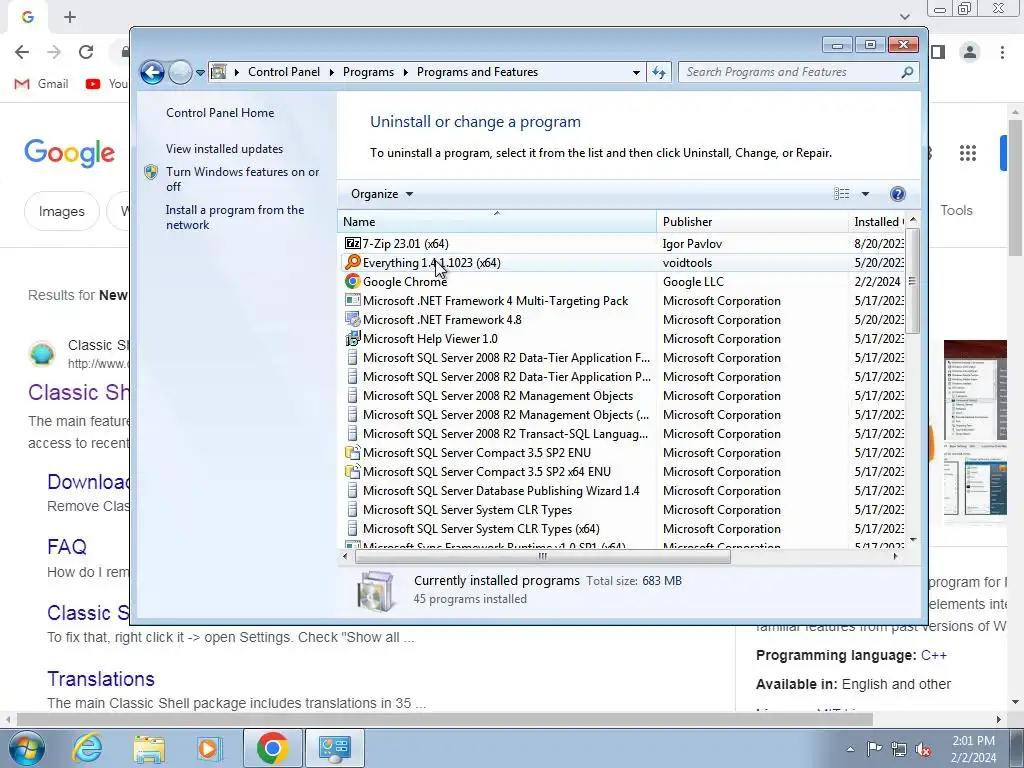Open the Translations link in Chrome
This screenshot has width=1024, height=768.
pyautogui.click(x=101, y=679)
